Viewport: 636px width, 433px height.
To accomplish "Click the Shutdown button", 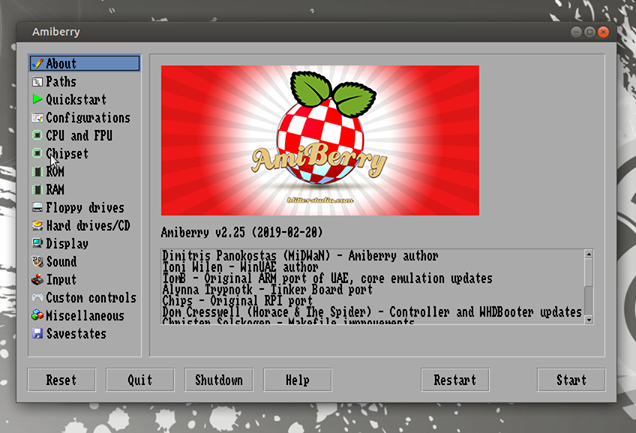I will (219, 380).
